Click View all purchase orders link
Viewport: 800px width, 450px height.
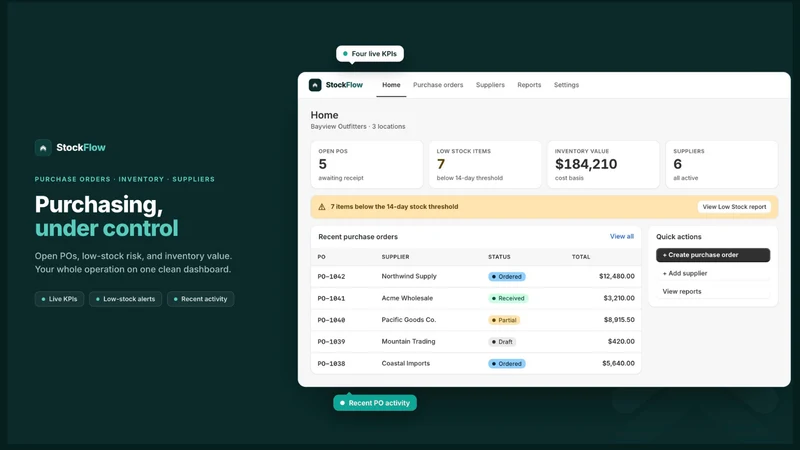pyautogui.click(x=621, y=236)
